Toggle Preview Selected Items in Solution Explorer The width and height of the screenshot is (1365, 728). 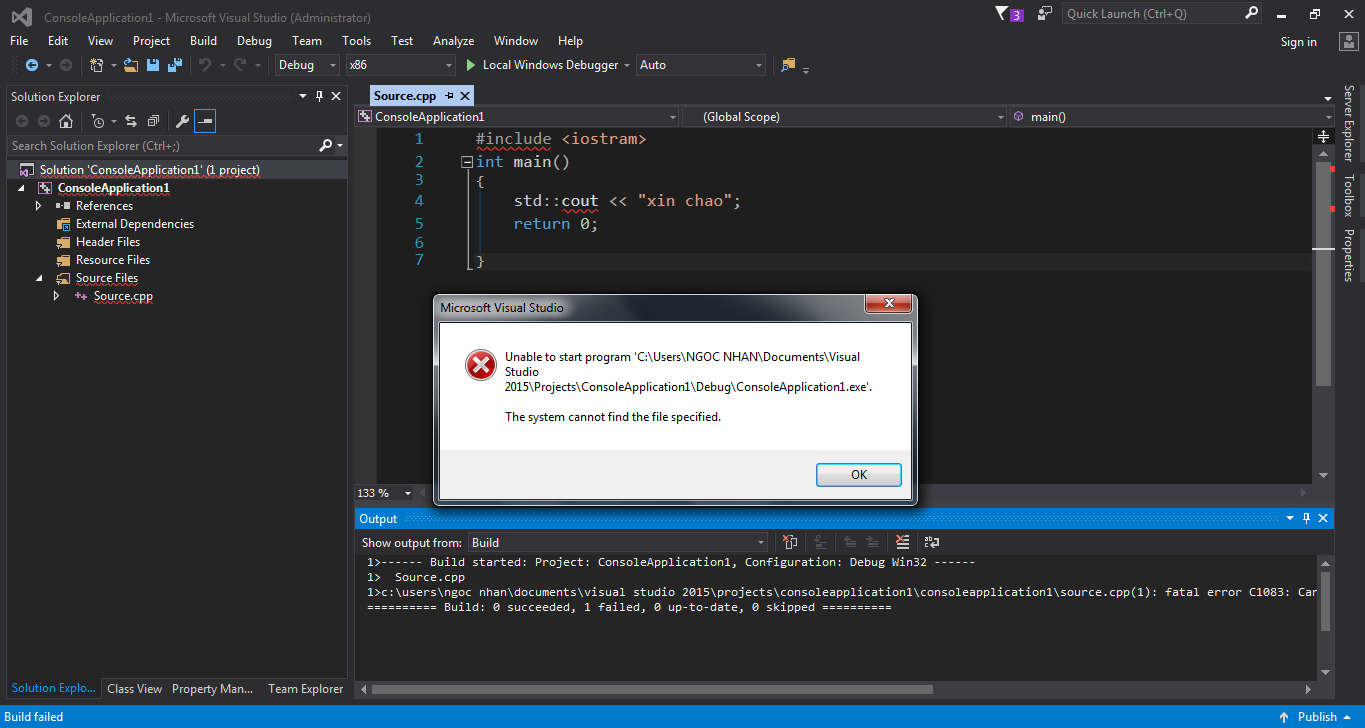tap(205, 121)
